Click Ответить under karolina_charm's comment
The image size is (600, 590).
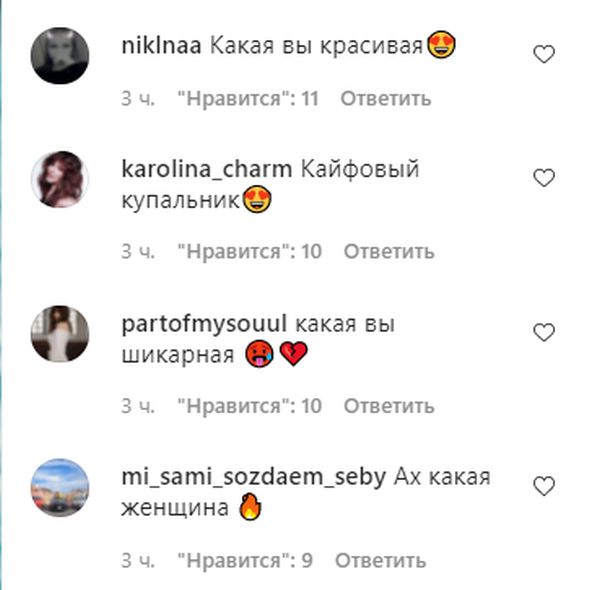389,252
